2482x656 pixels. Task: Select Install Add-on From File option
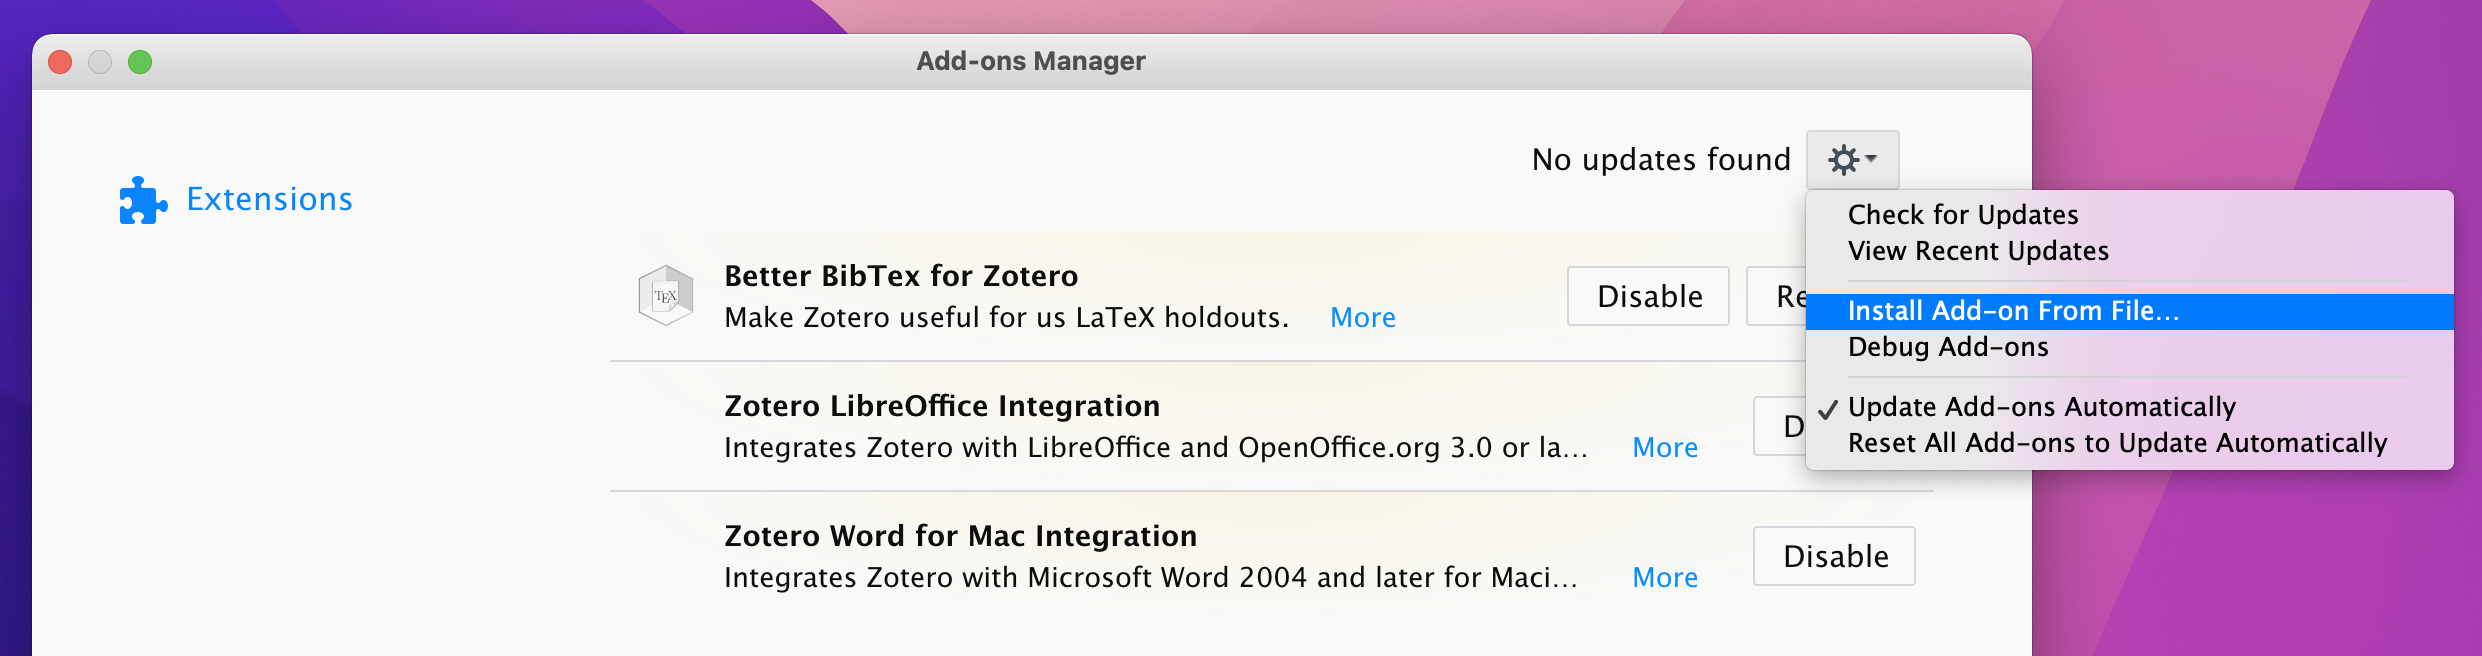(x=2012, y=311)
